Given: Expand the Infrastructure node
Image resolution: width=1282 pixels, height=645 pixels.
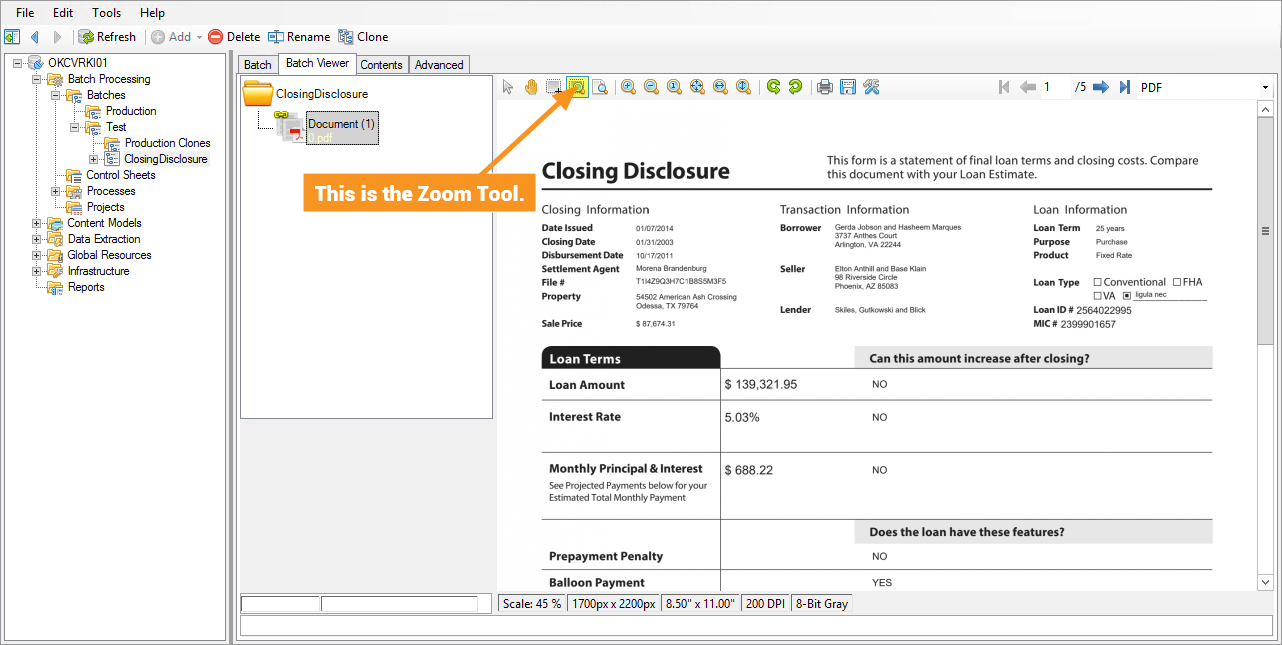Looking at the screenshot, I should (x=37, y=271).
